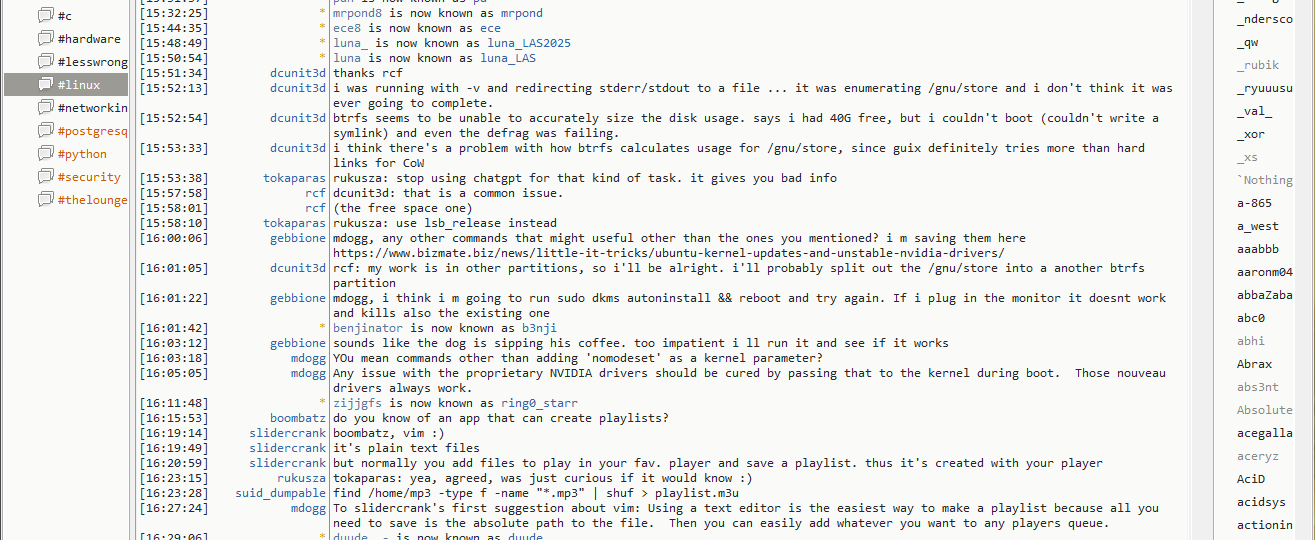Click the luna_LAS2025 nick in chat

[x=529, y=43]
